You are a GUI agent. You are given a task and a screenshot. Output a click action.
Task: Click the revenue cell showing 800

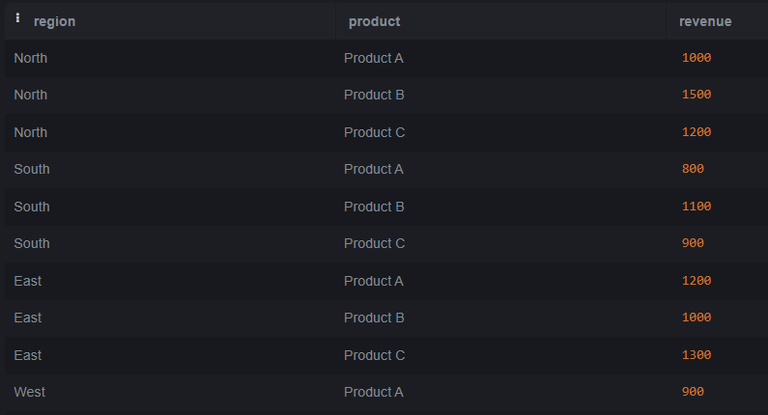tap(692, 169)
